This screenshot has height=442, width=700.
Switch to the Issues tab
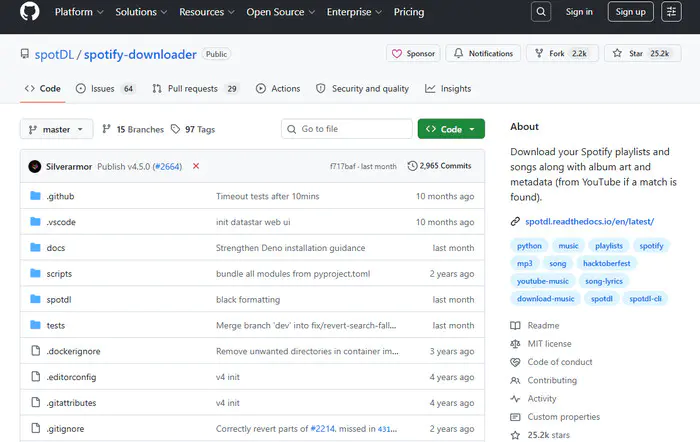pos(105,89)
